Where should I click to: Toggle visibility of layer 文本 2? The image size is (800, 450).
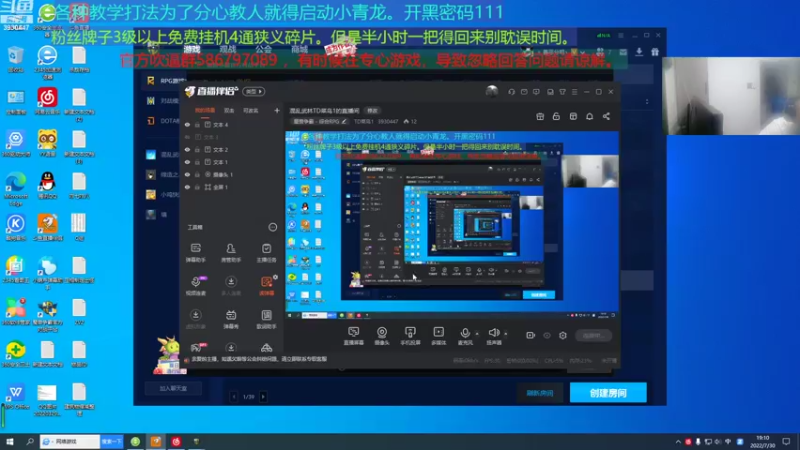187,149
